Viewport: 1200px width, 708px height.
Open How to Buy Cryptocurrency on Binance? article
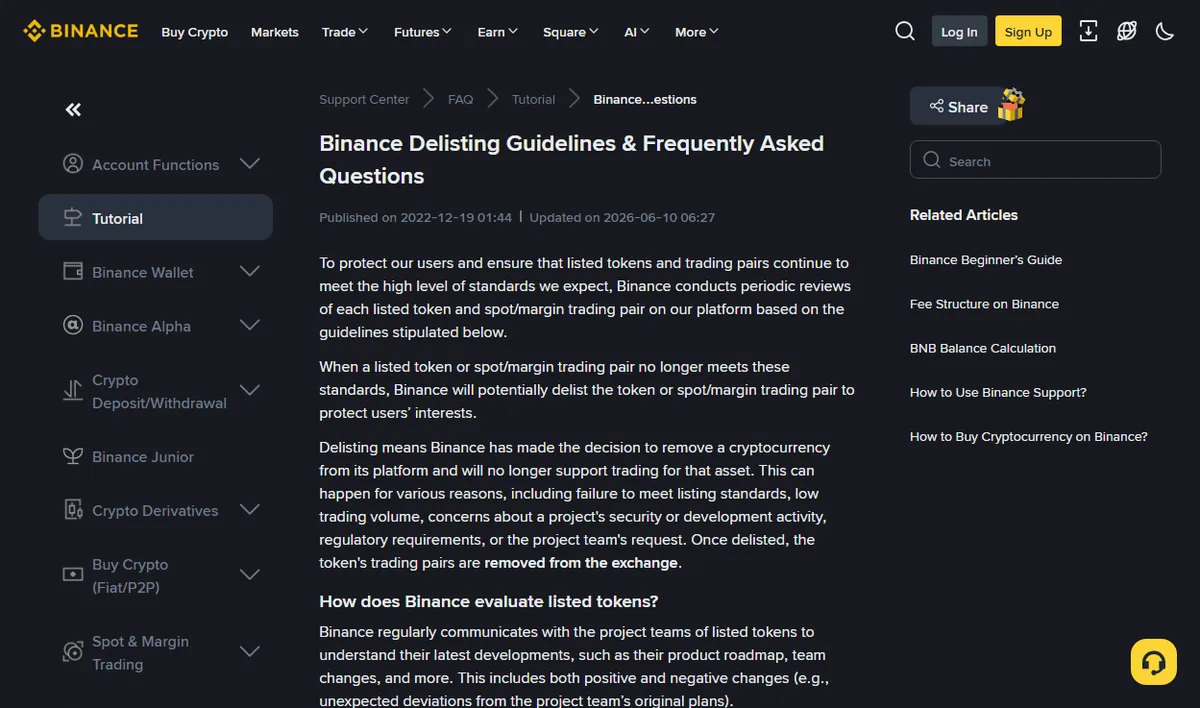(x=1029, y=437)
